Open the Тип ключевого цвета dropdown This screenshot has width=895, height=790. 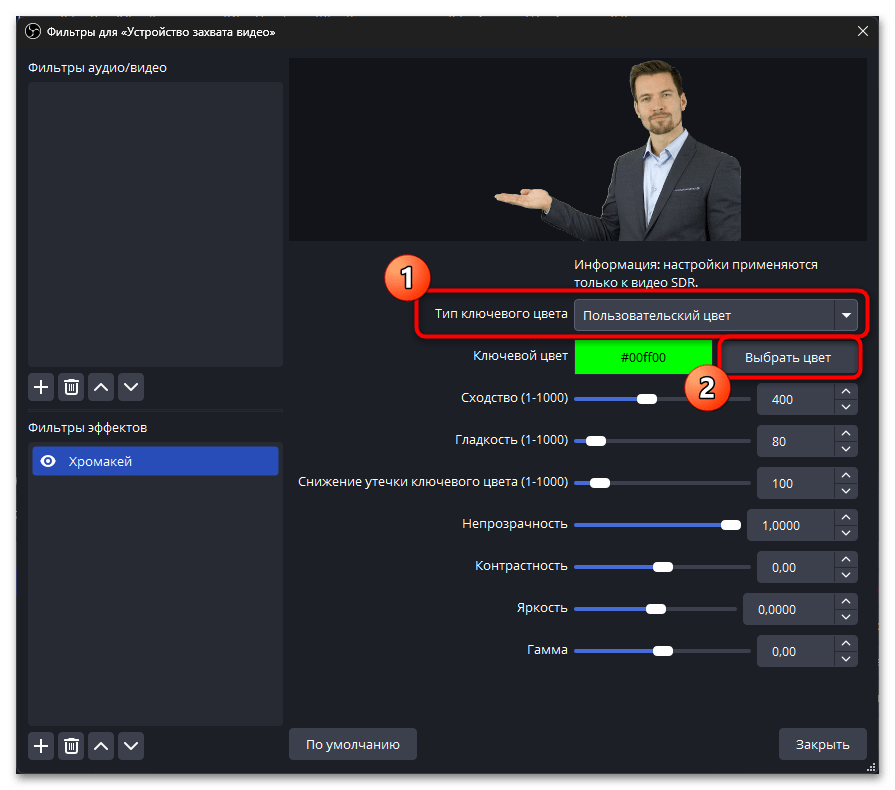coord(715,315)
